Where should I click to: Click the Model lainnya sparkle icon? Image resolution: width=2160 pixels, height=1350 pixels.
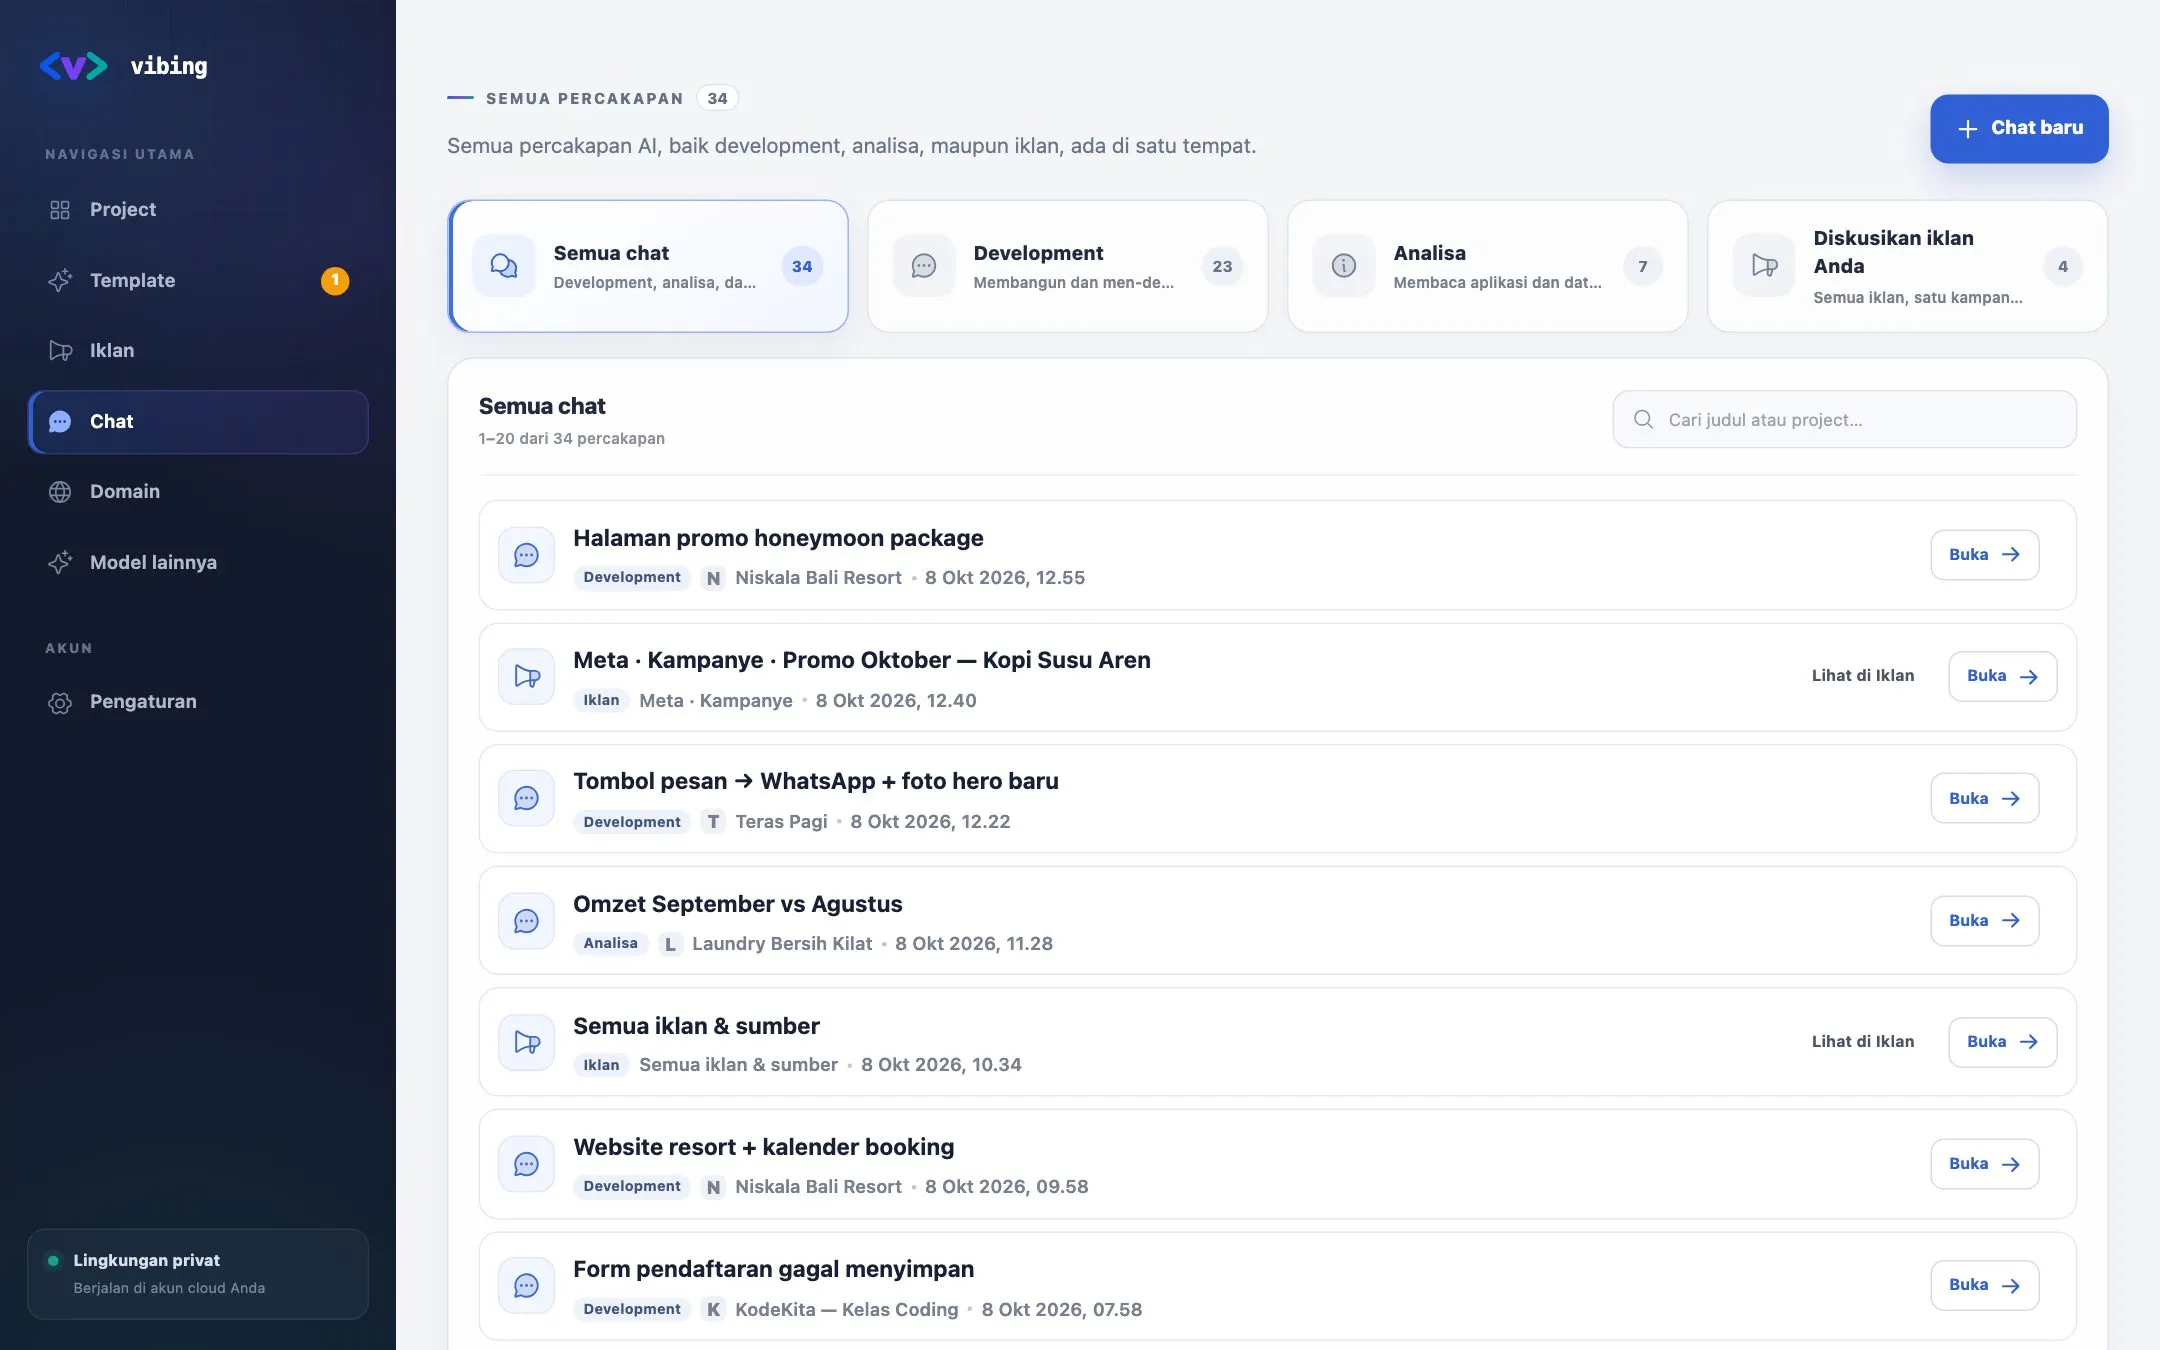pyautogui.click(x=60, y=562)
